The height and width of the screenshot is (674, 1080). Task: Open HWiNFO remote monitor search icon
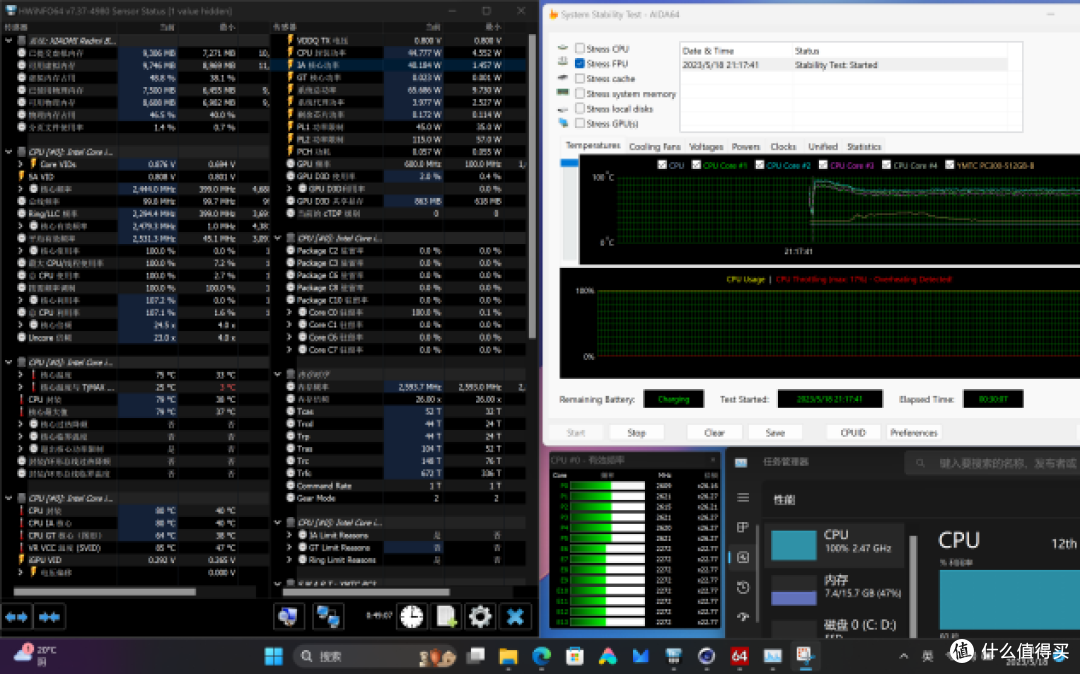pos(288,617)
